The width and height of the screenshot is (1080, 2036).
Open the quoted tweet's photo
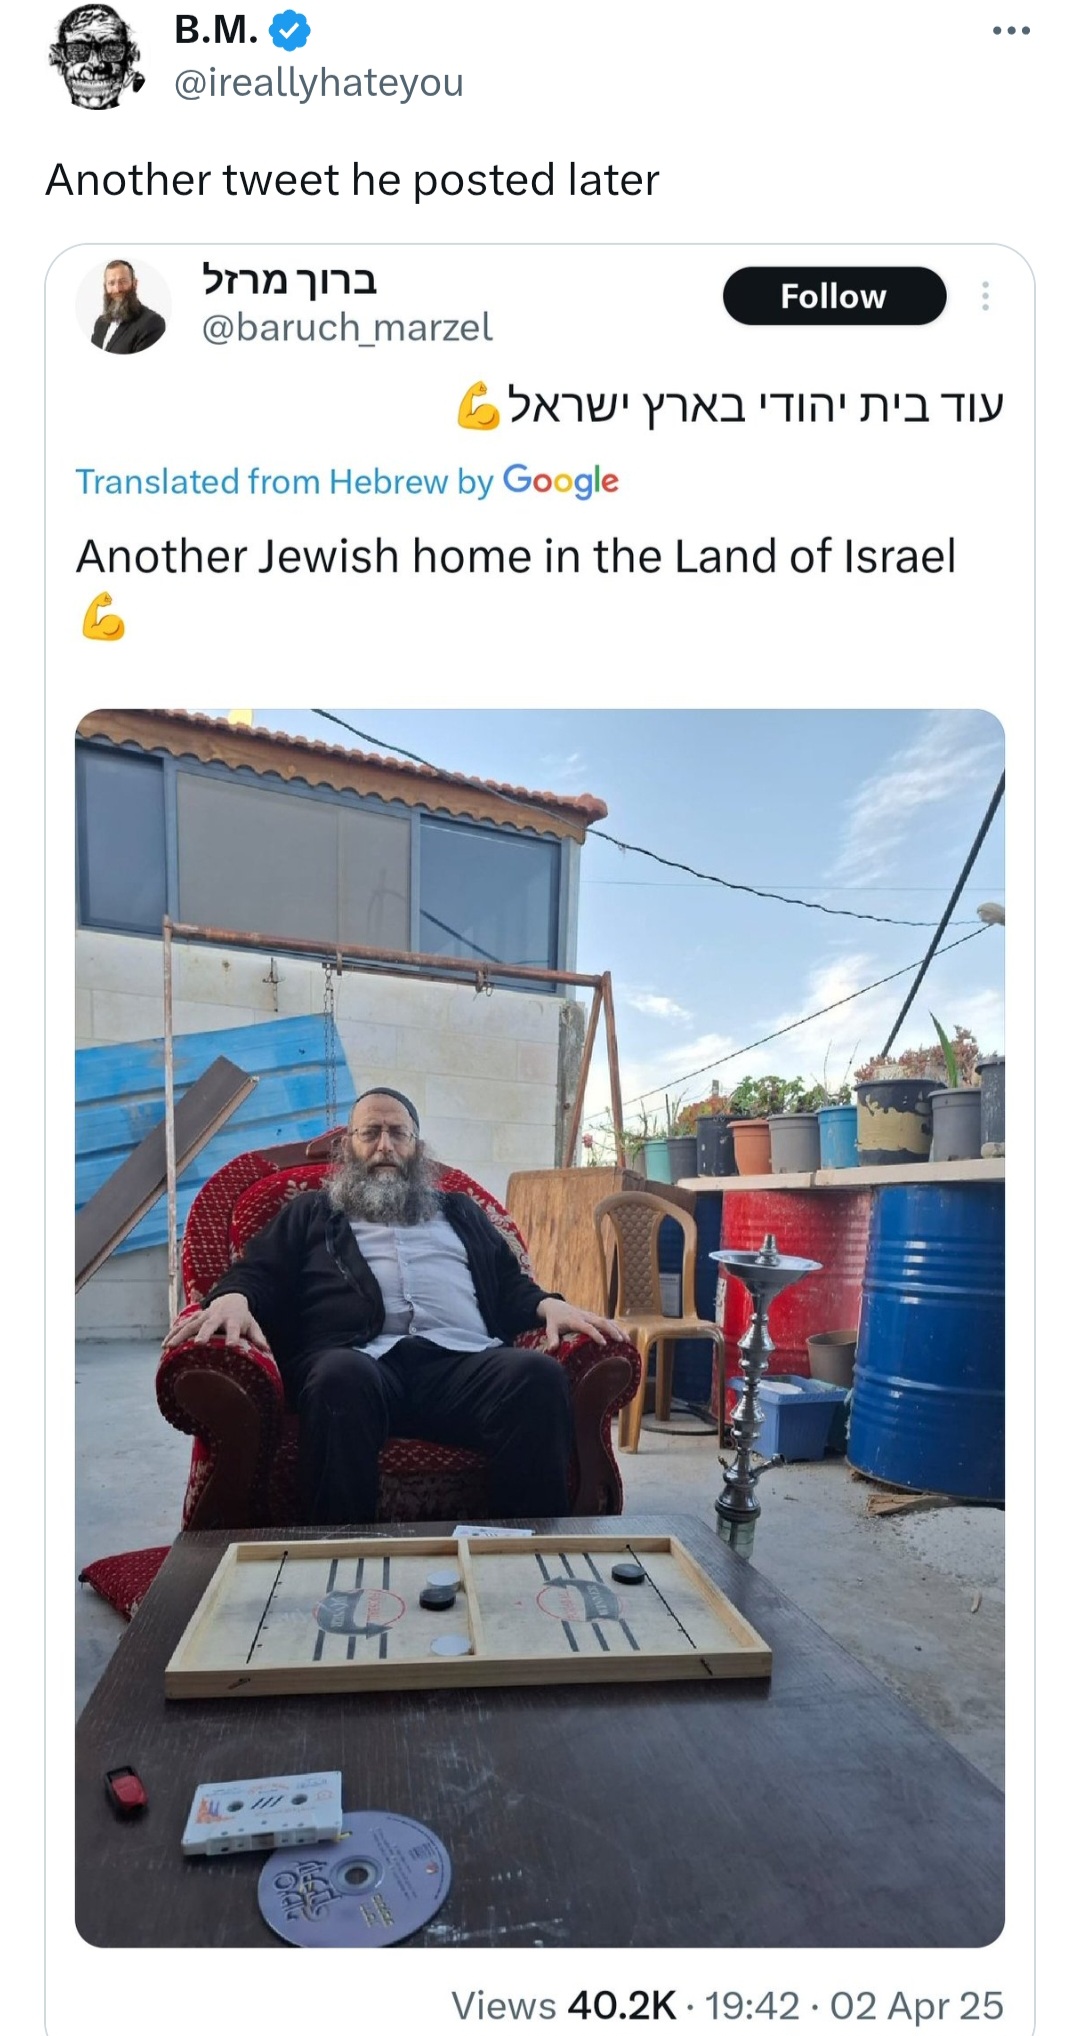pos(540,1328)
